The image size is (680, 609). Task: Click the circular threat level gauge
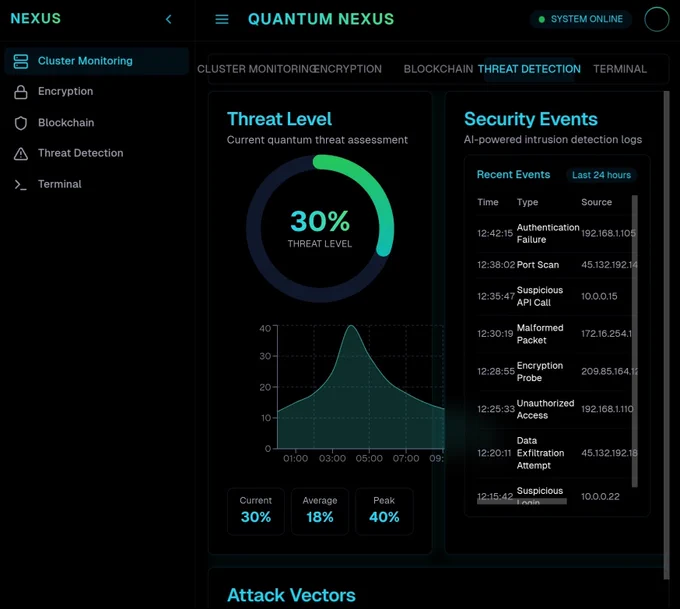click(x=320, y=229)
